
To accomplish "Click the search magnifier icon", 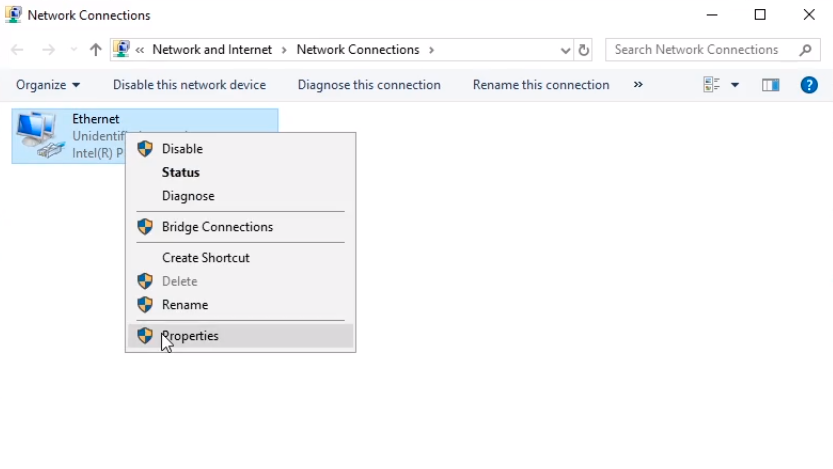I will pos(806,50).
